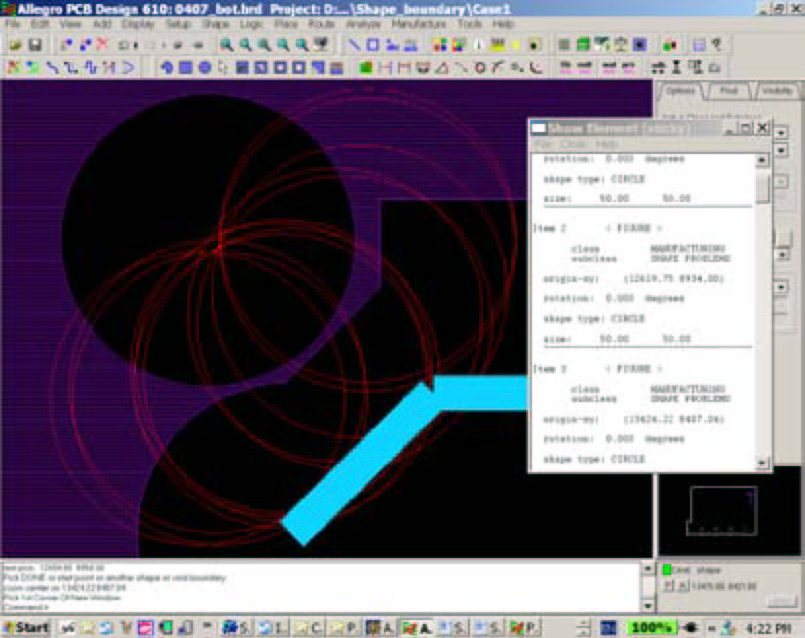Click the first magnifier zoom icon

coord(226,45)
